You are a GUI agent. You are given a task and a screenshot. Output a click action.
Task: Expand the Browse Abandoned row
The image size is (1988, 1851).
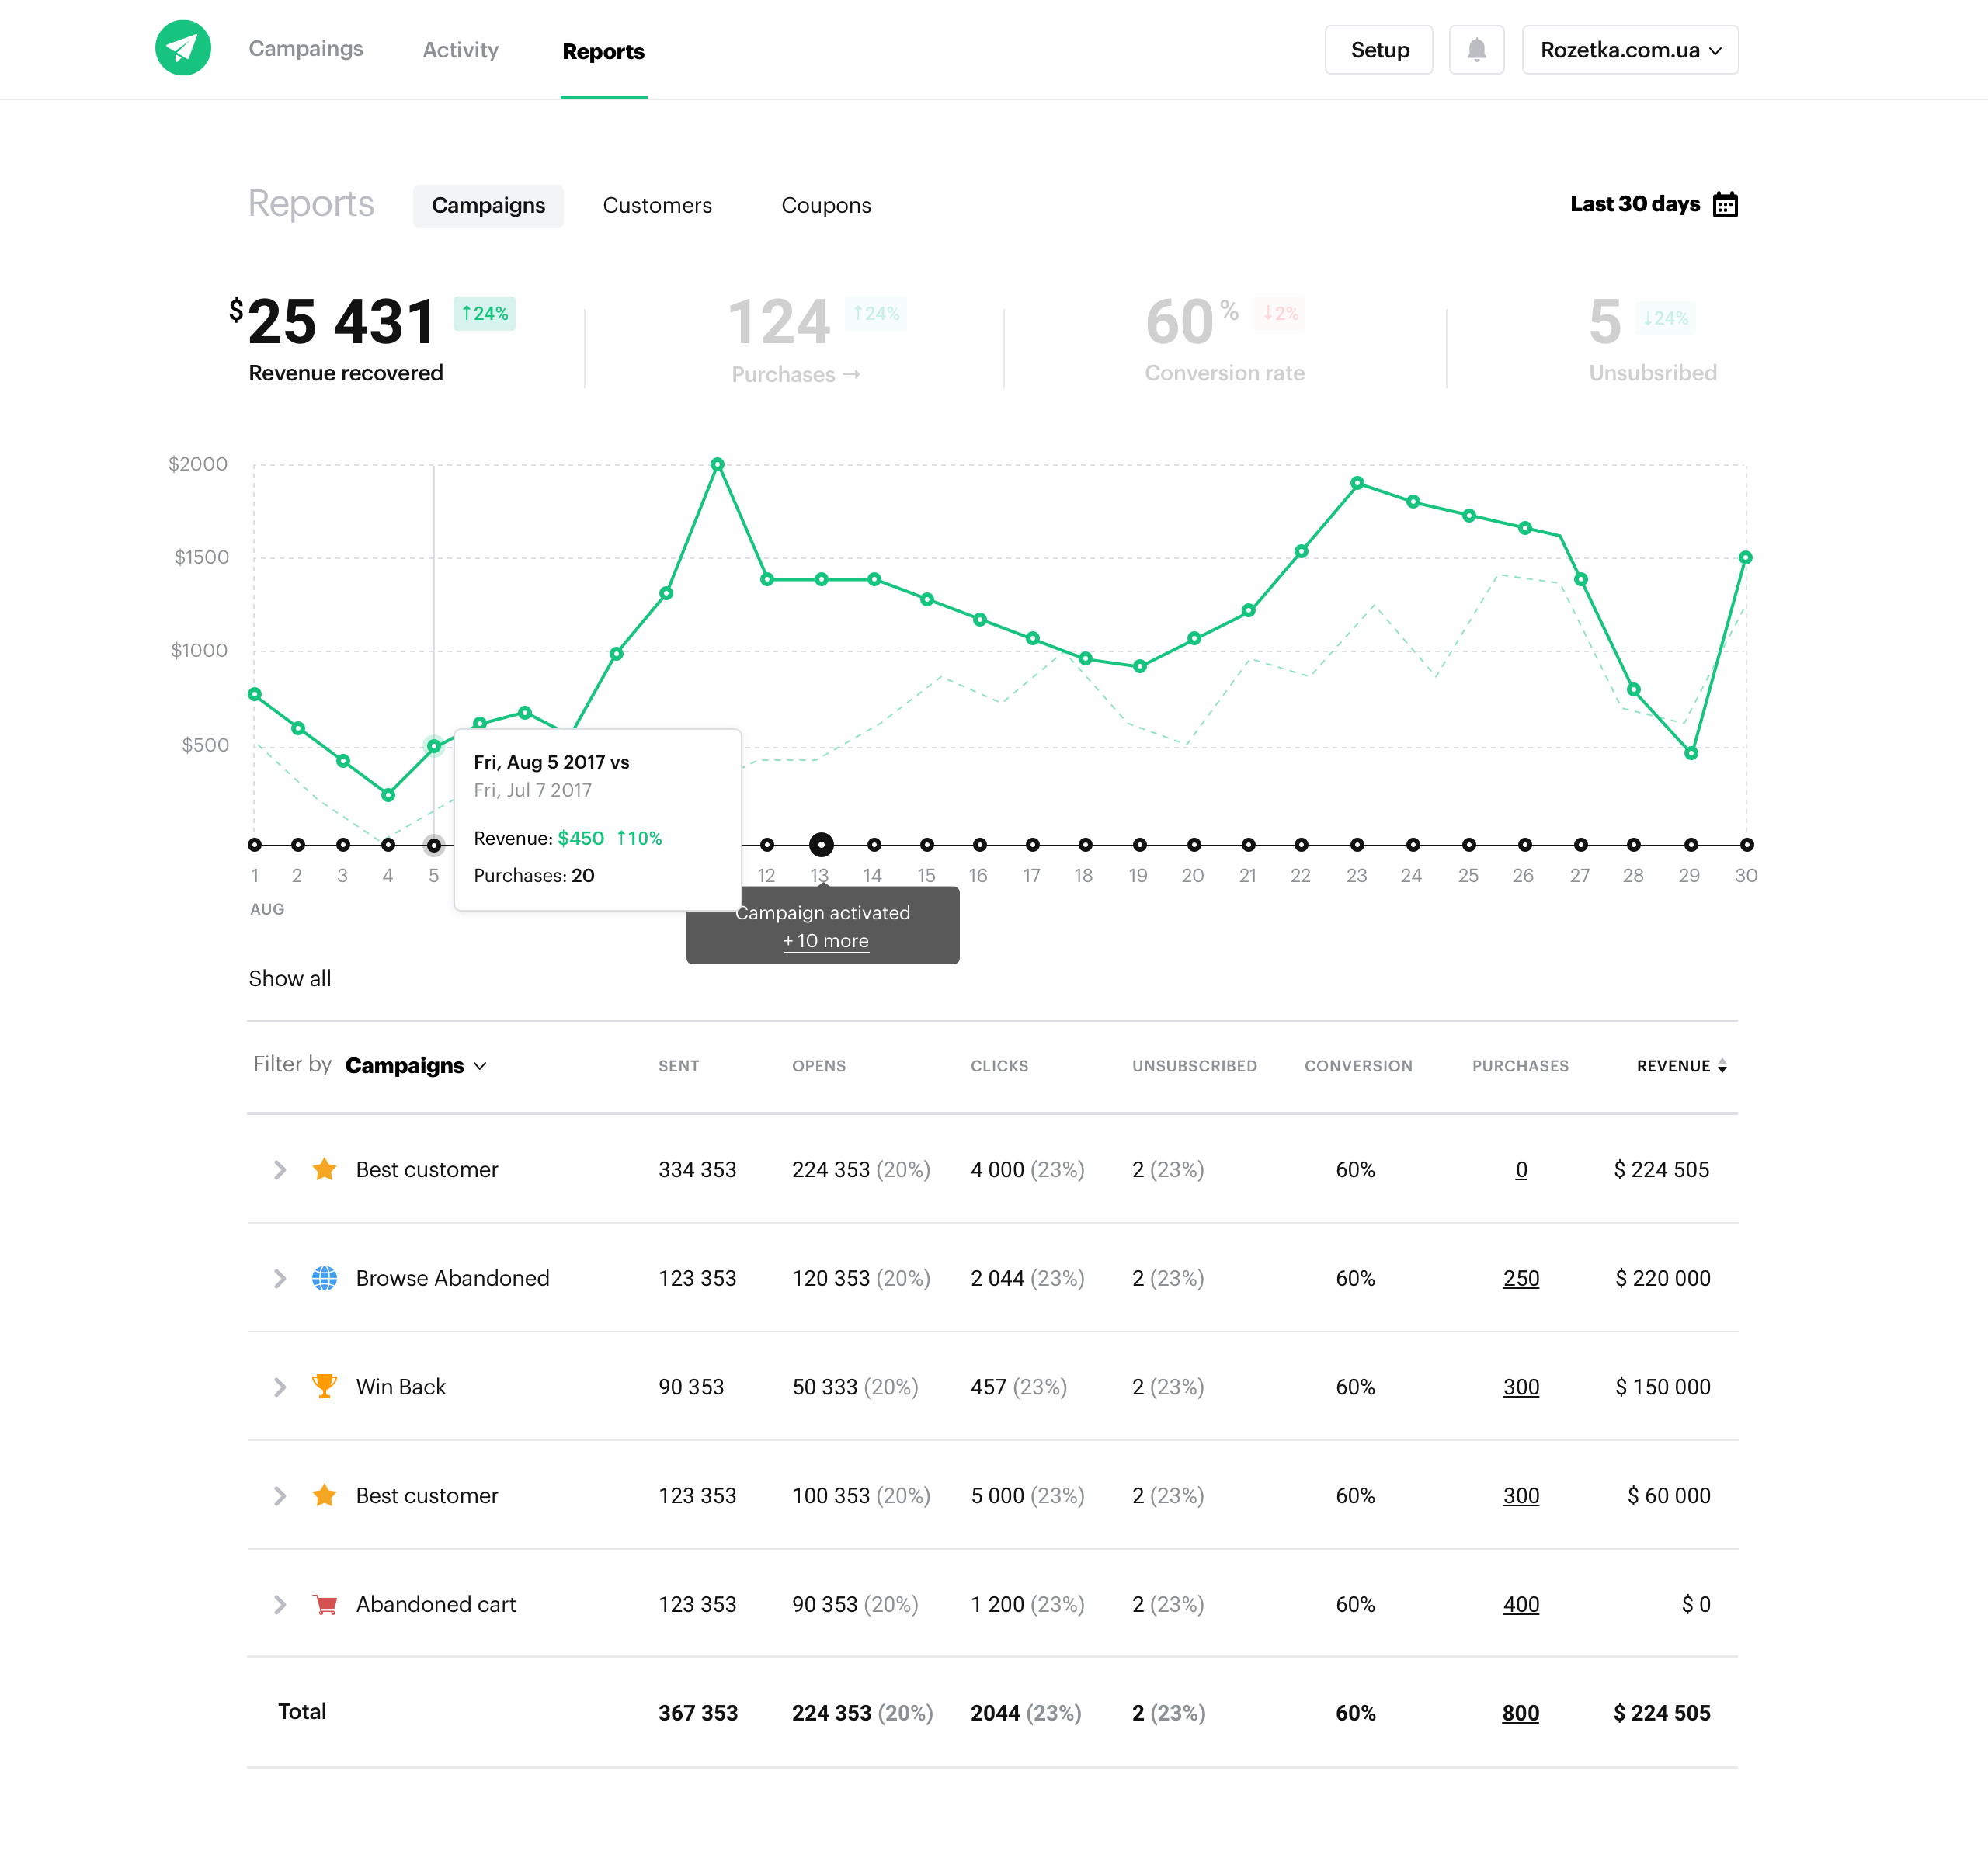(x=280, y=1278)
